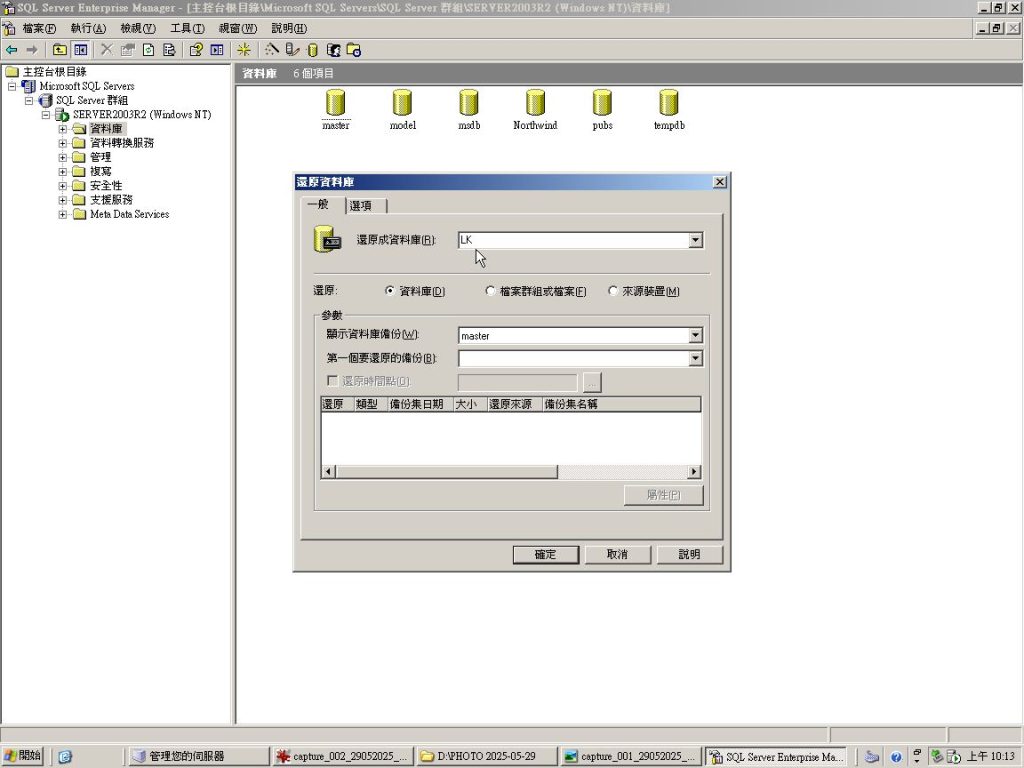Click the pubs database icon

pyautogui.click(x=602, y=103)
